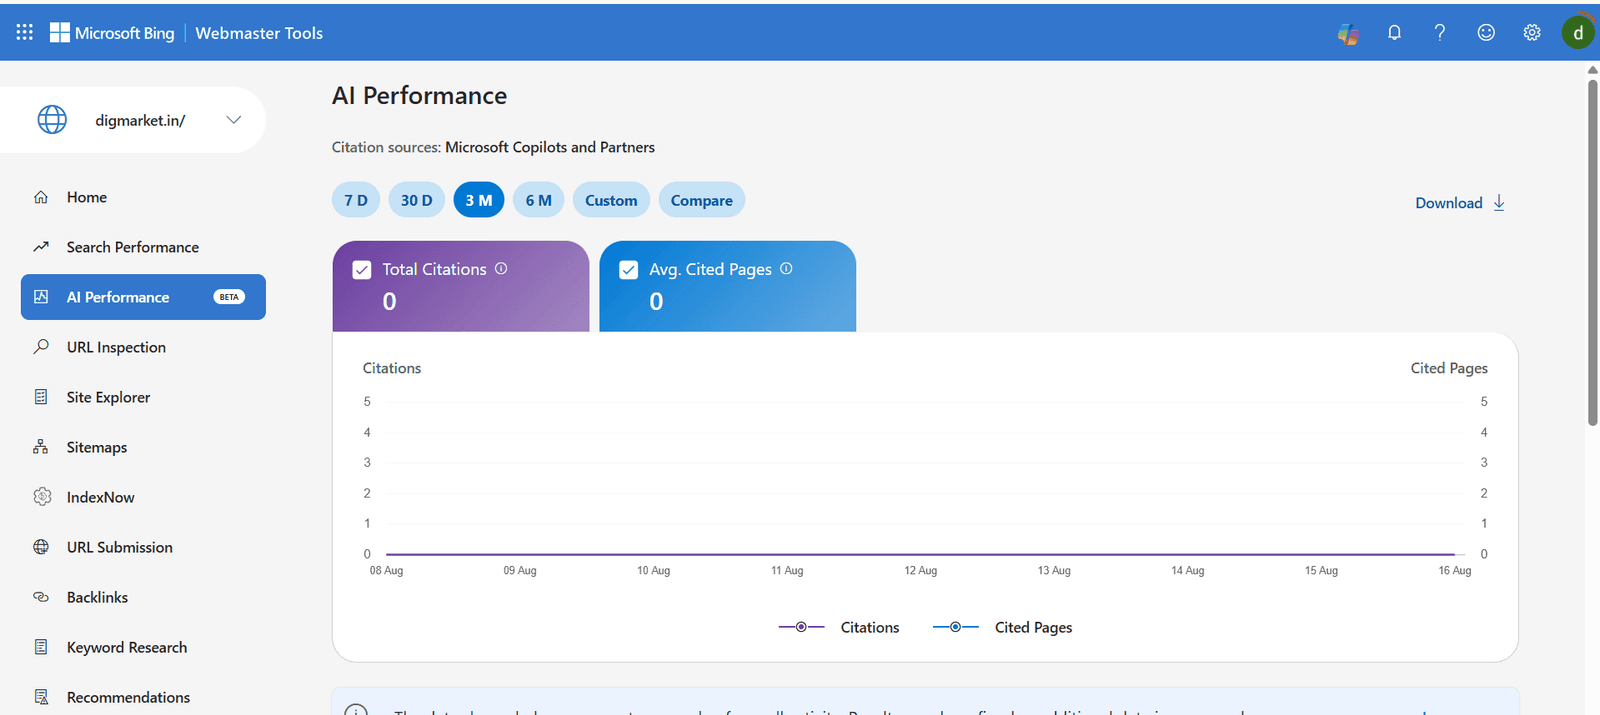Open the notifications bell
The image size is (1600, 715).
[1394, 33]
